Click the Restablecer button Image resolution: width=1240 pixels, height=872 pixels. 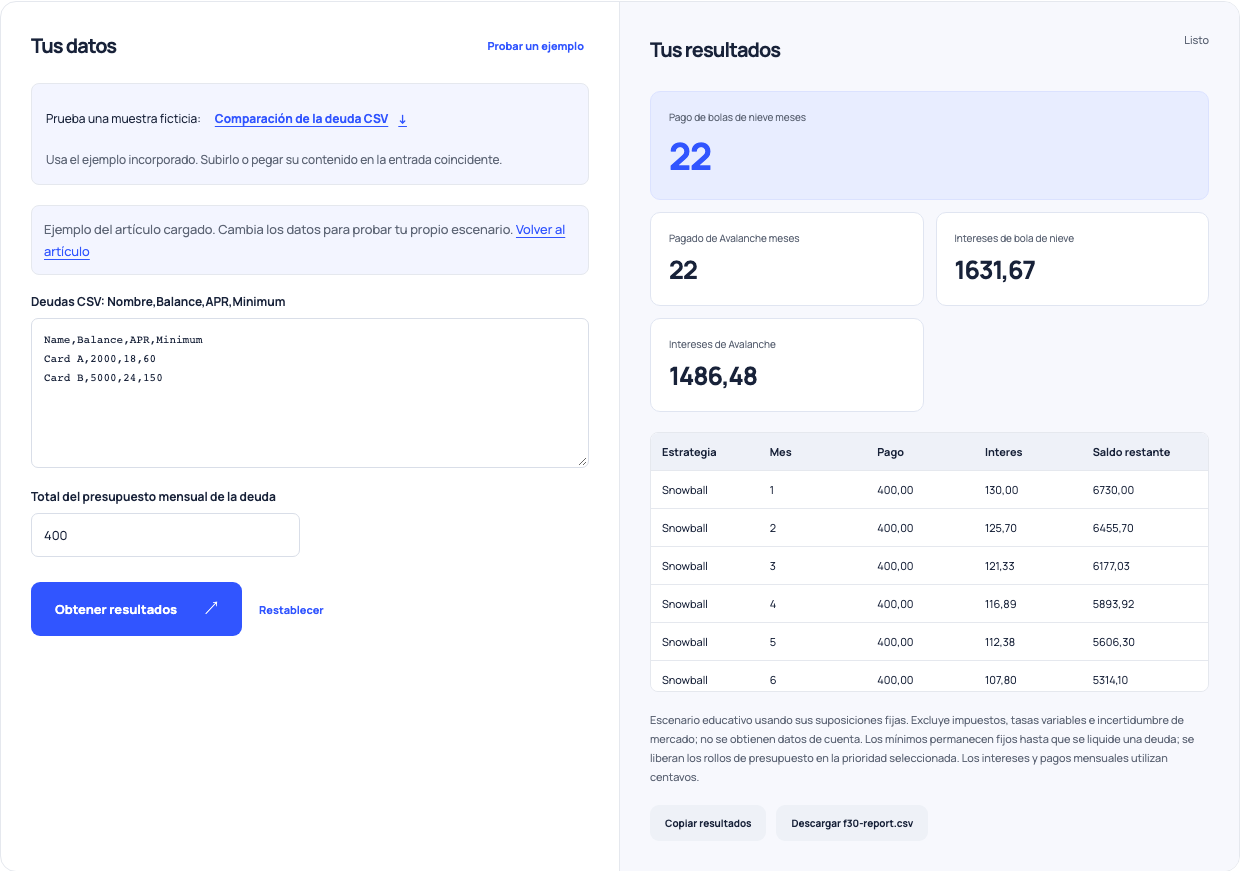pyautogui.click(x=291, y=610)
